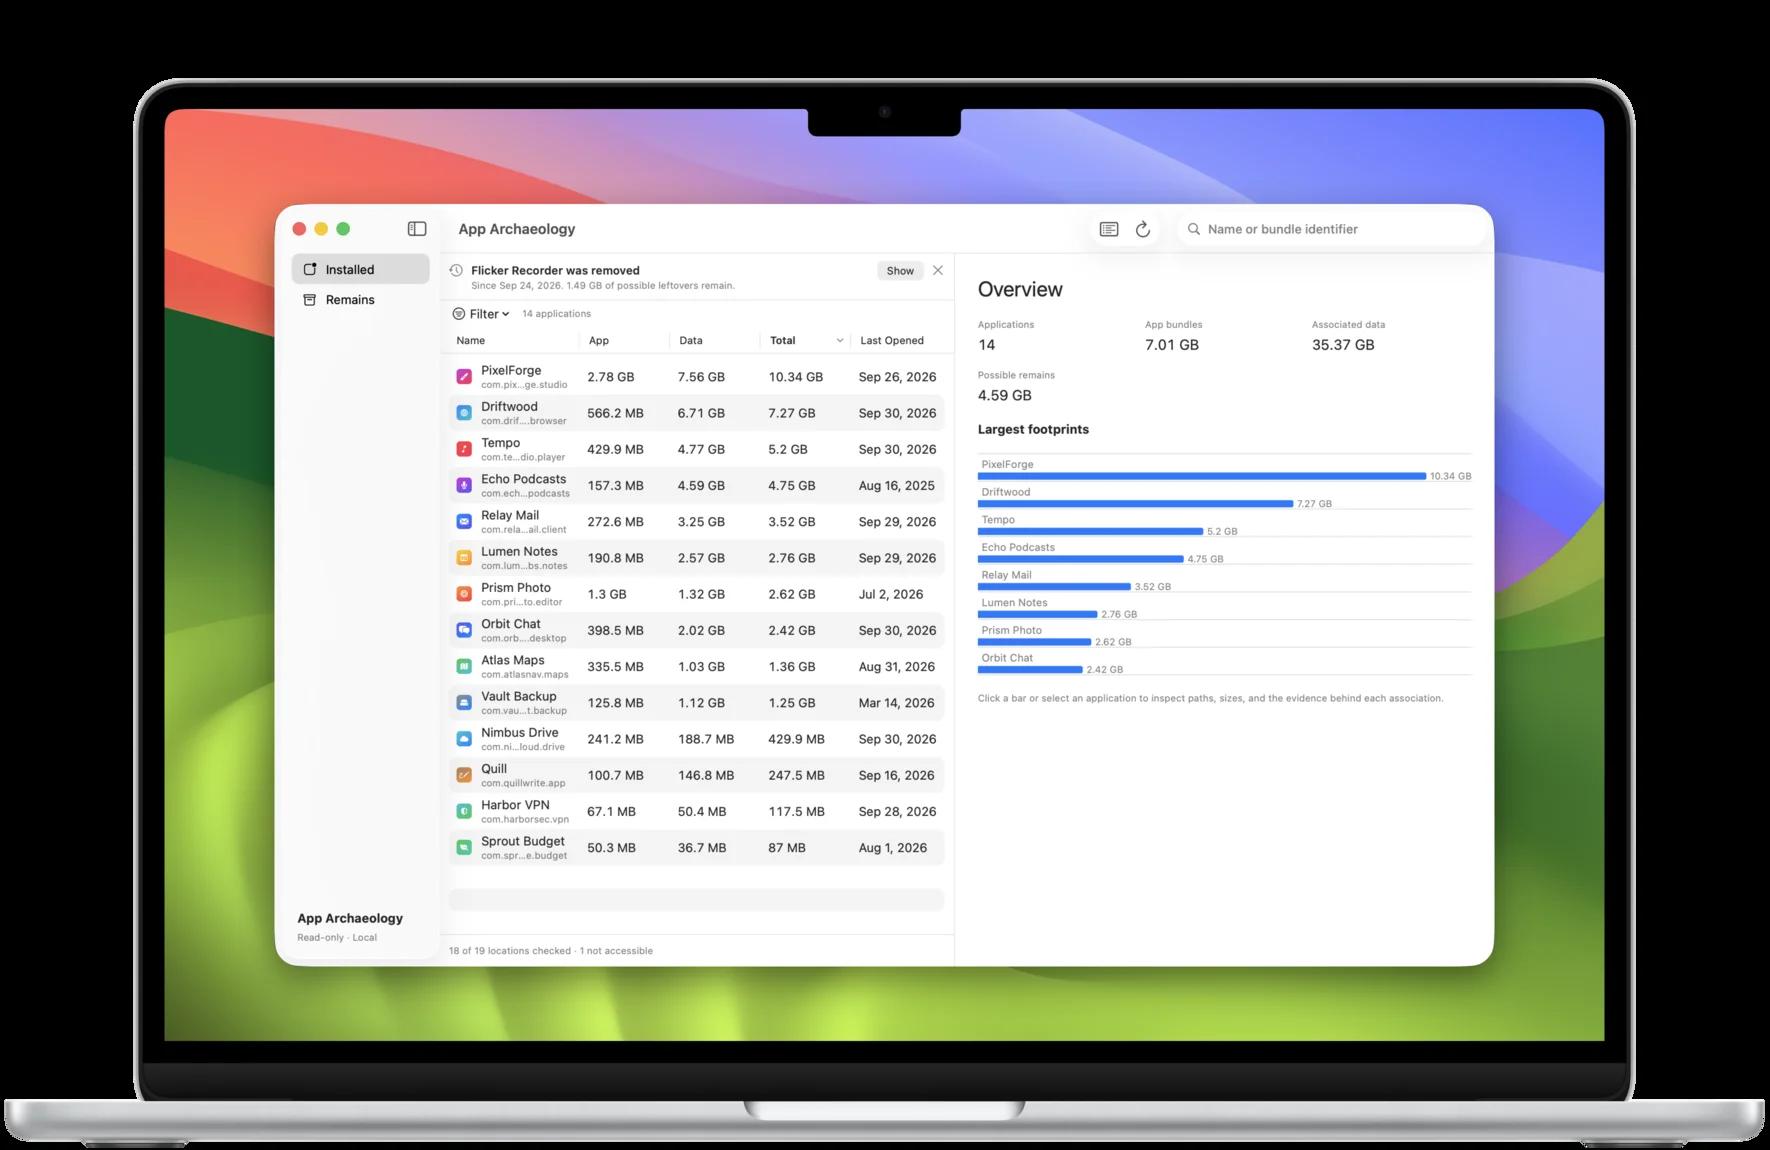Image resolution: width=1770 pixels, height=1150 pixels.
Task: Click the date Mar 14, 2026
Action: pyautogui.click(x=896, y=703)
